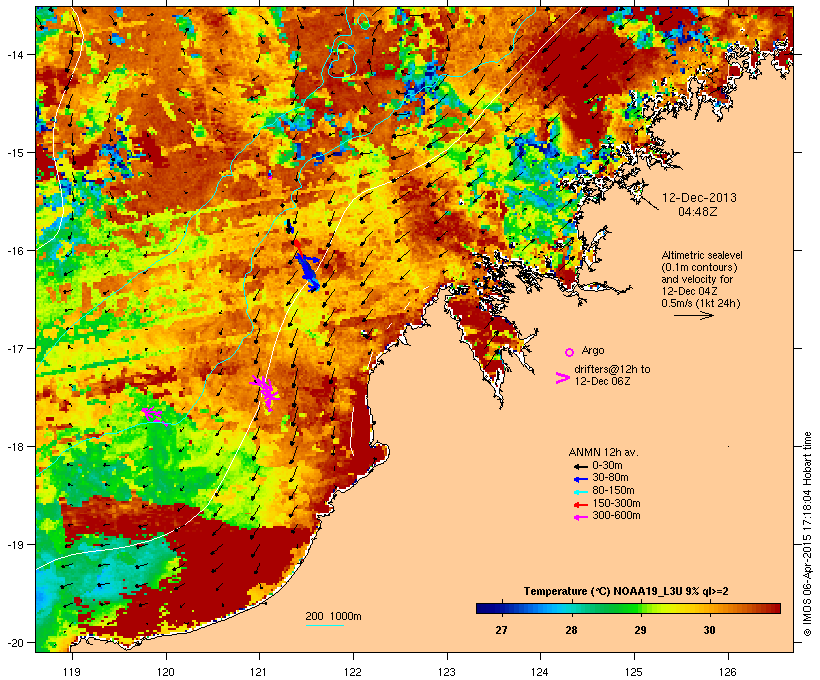Viewport: 820px width, 680px height.
Task: Click the temperature color bar legend
Action: point(628,608)
